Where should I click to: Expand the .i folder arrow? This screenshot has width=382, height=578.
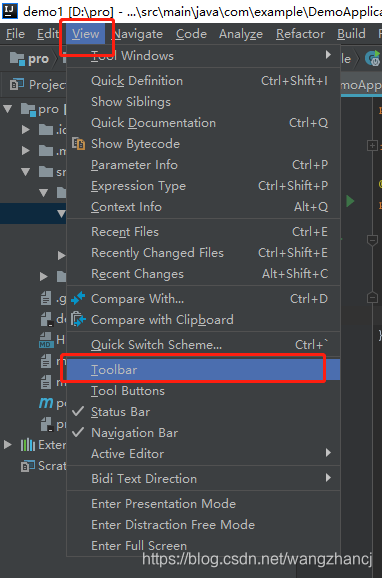pos(26,130)
